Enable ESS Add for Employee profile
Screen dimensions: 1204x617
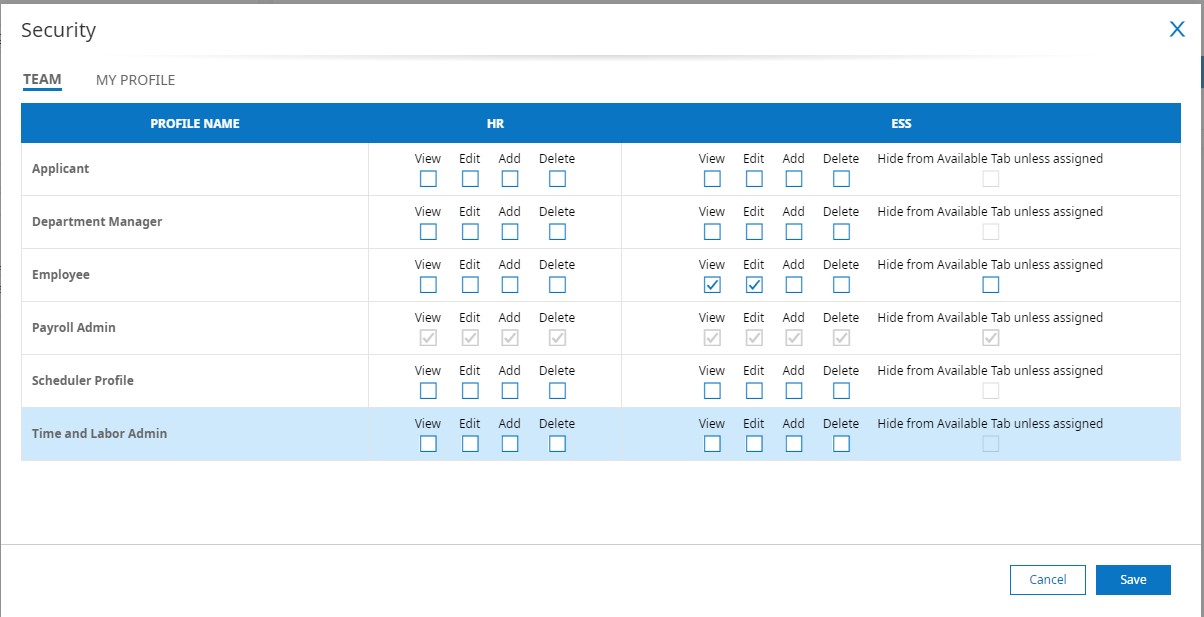coord(794,285)
